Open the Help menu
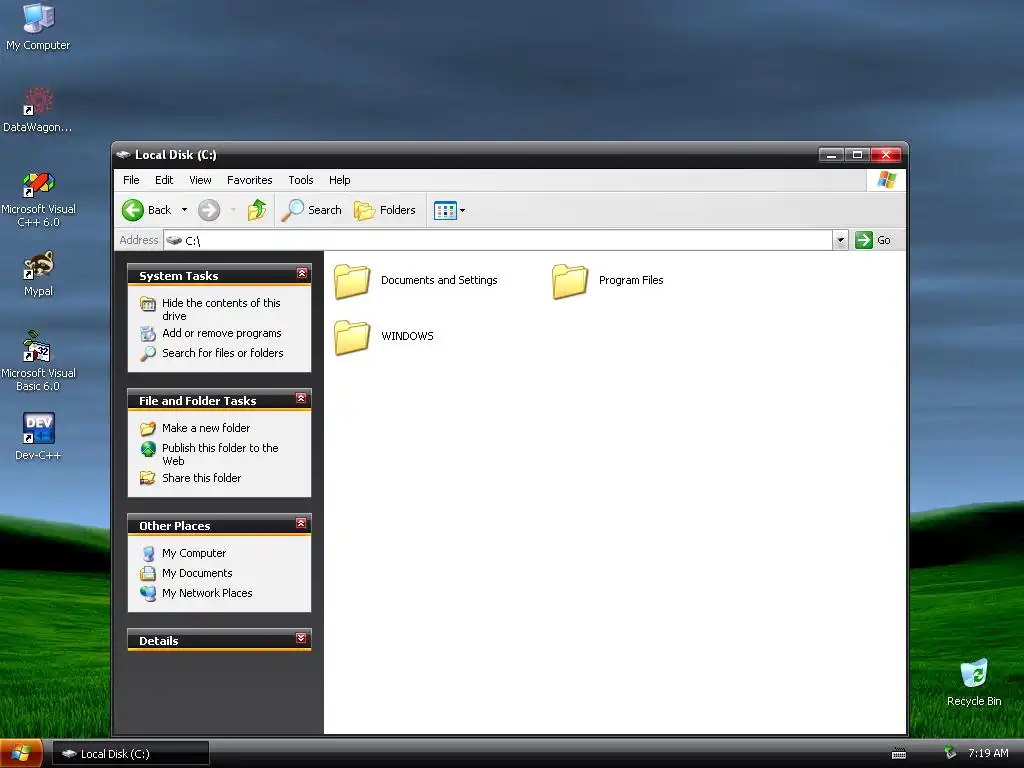Viewport: 1024px width, 768px height. 340,180
